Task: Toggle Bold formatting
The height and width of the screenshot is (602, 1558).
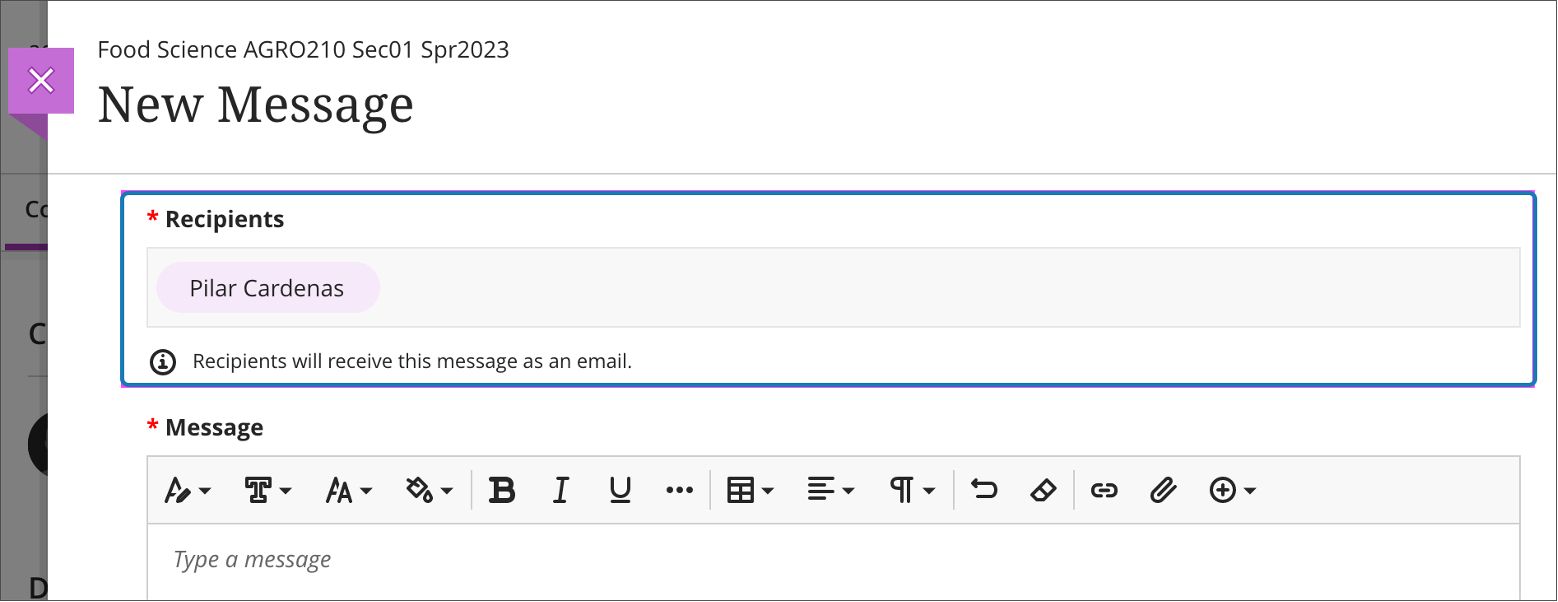Action: click(501, 490)
